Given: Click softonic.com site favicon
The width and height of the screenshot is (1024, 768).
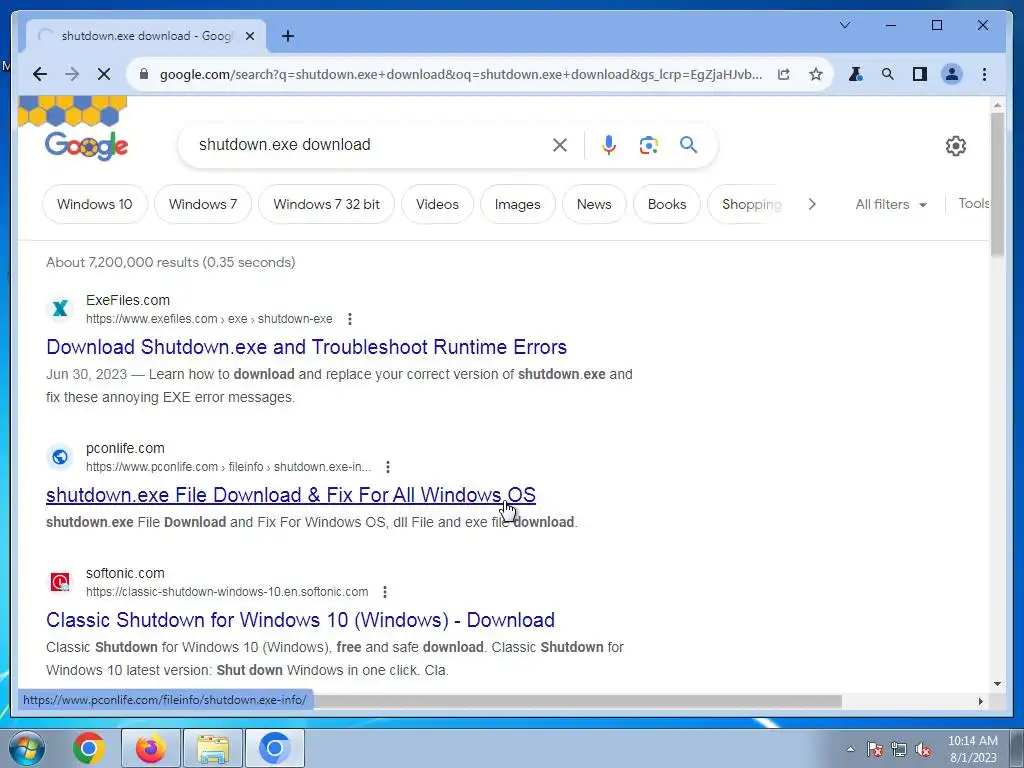Looking at the screenshot, I should pos(60,582).
